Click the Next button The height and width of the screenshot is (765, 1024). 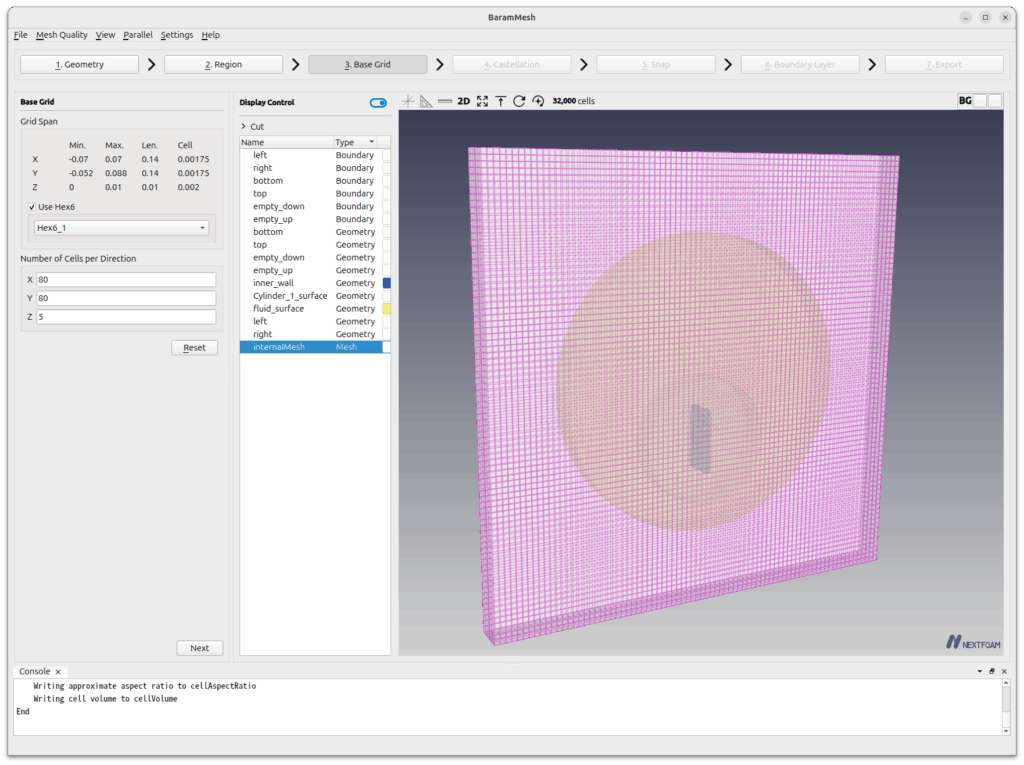pyautogui.click(x=200, y=648)
